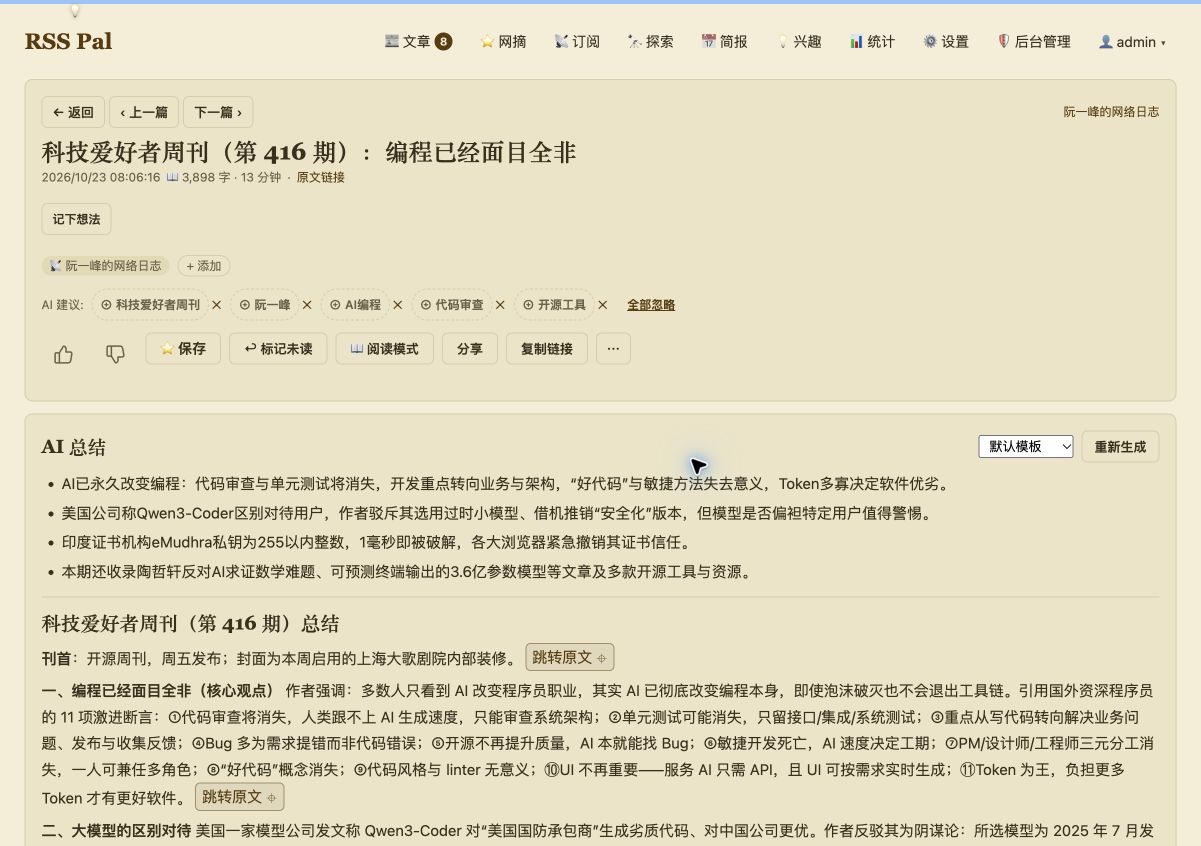Image resolution: width=1201 pixels, height=846 pixels.
Task: Click the summary bullet about Qwen3-Coder
Action: pyautogui.click(x=497, y=513)
